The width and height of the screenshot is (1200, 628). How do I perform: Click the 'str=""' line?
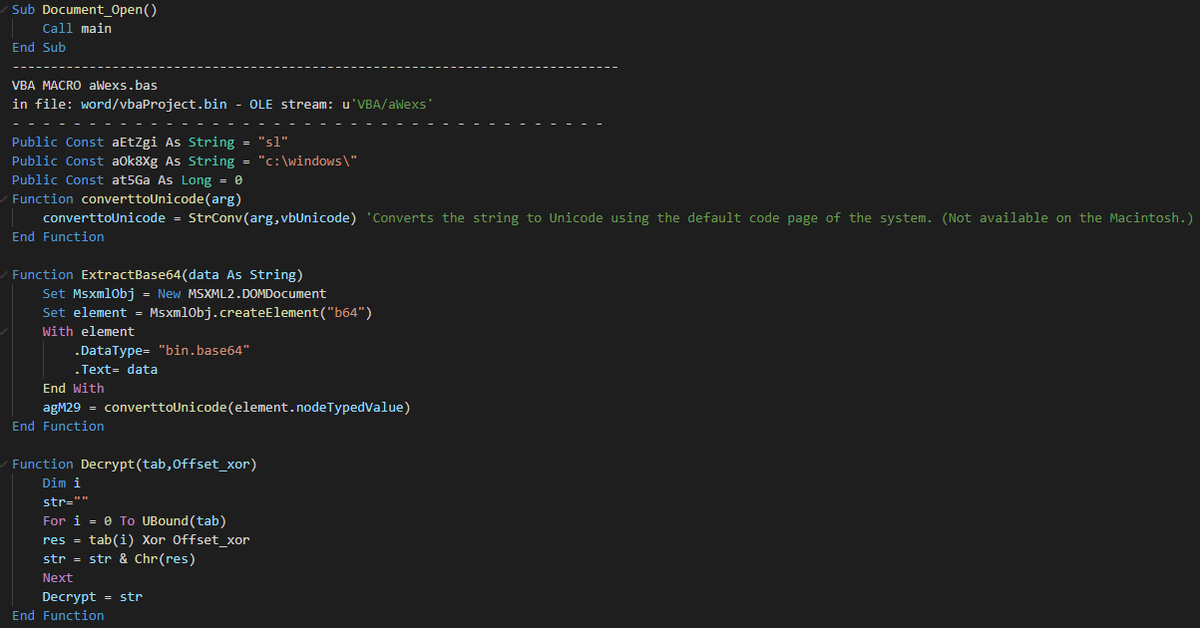[x=65, y=502]
